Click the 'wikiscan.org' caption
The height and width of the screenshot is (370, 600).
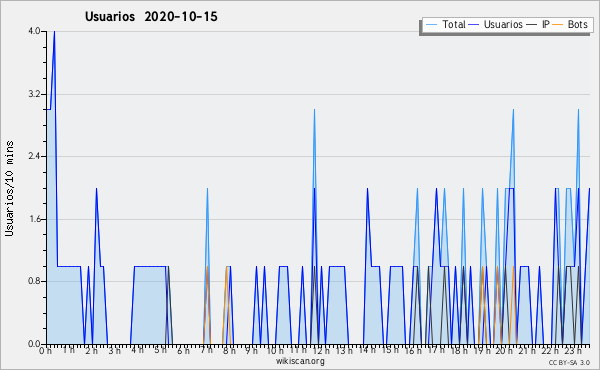tap(300, 361)
